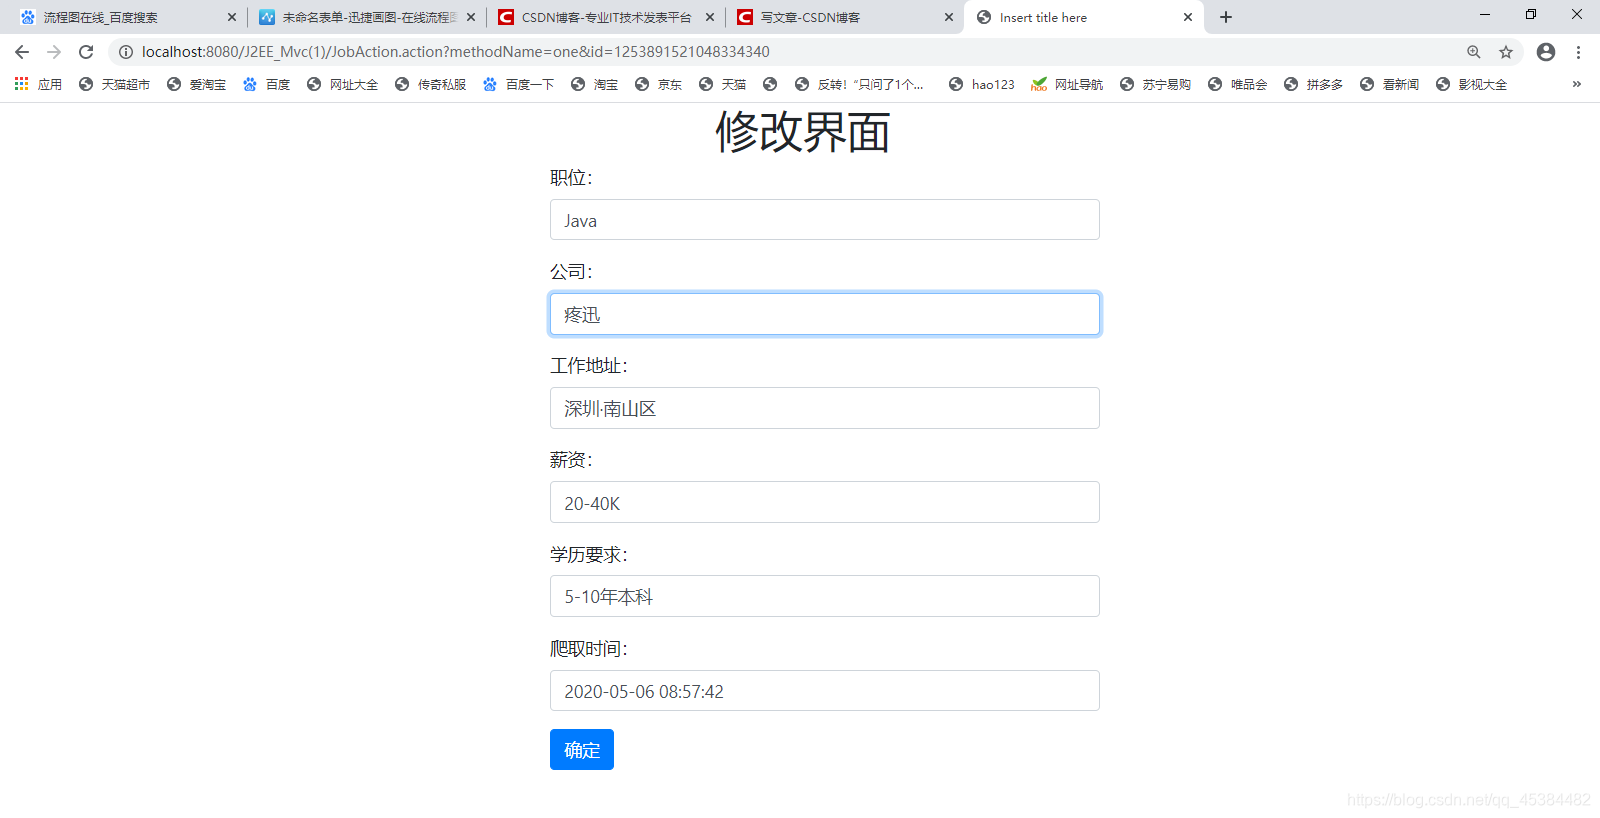Open the 京东 bookmark

pyautogui.click(x=658, y=84)
